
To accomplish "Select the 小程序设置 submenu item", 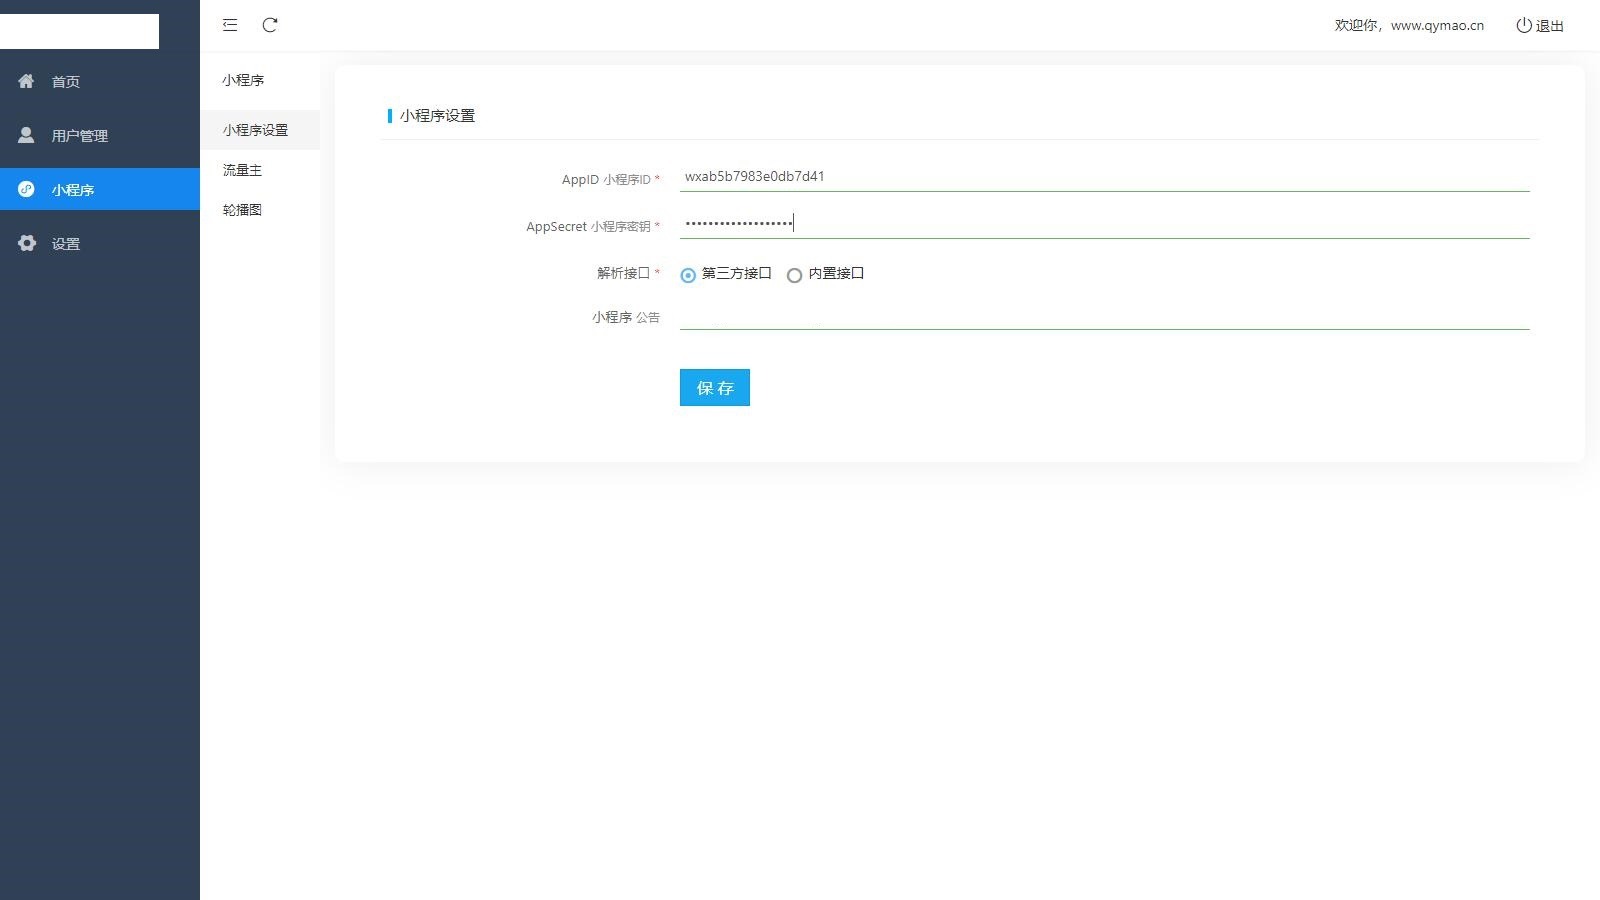I will 260,130.
